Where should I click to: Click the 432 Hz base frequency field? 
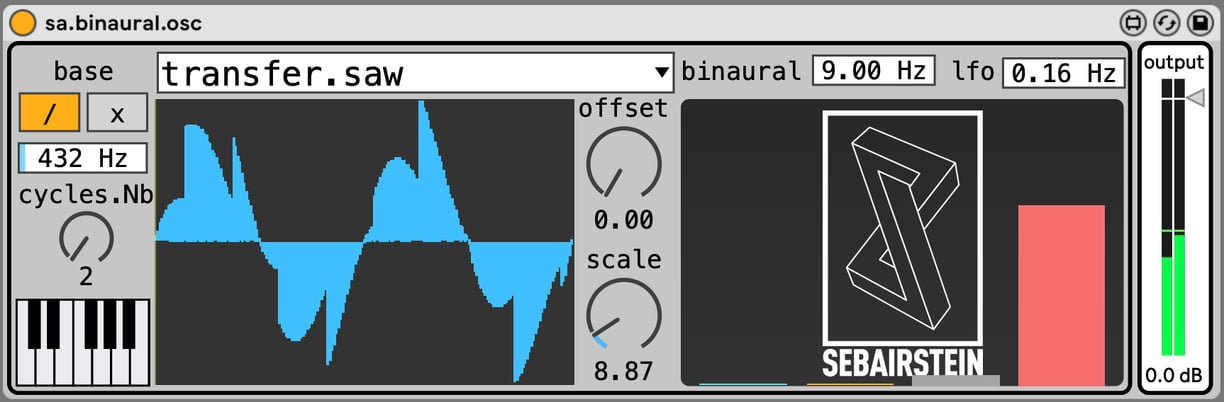point(83,158)
